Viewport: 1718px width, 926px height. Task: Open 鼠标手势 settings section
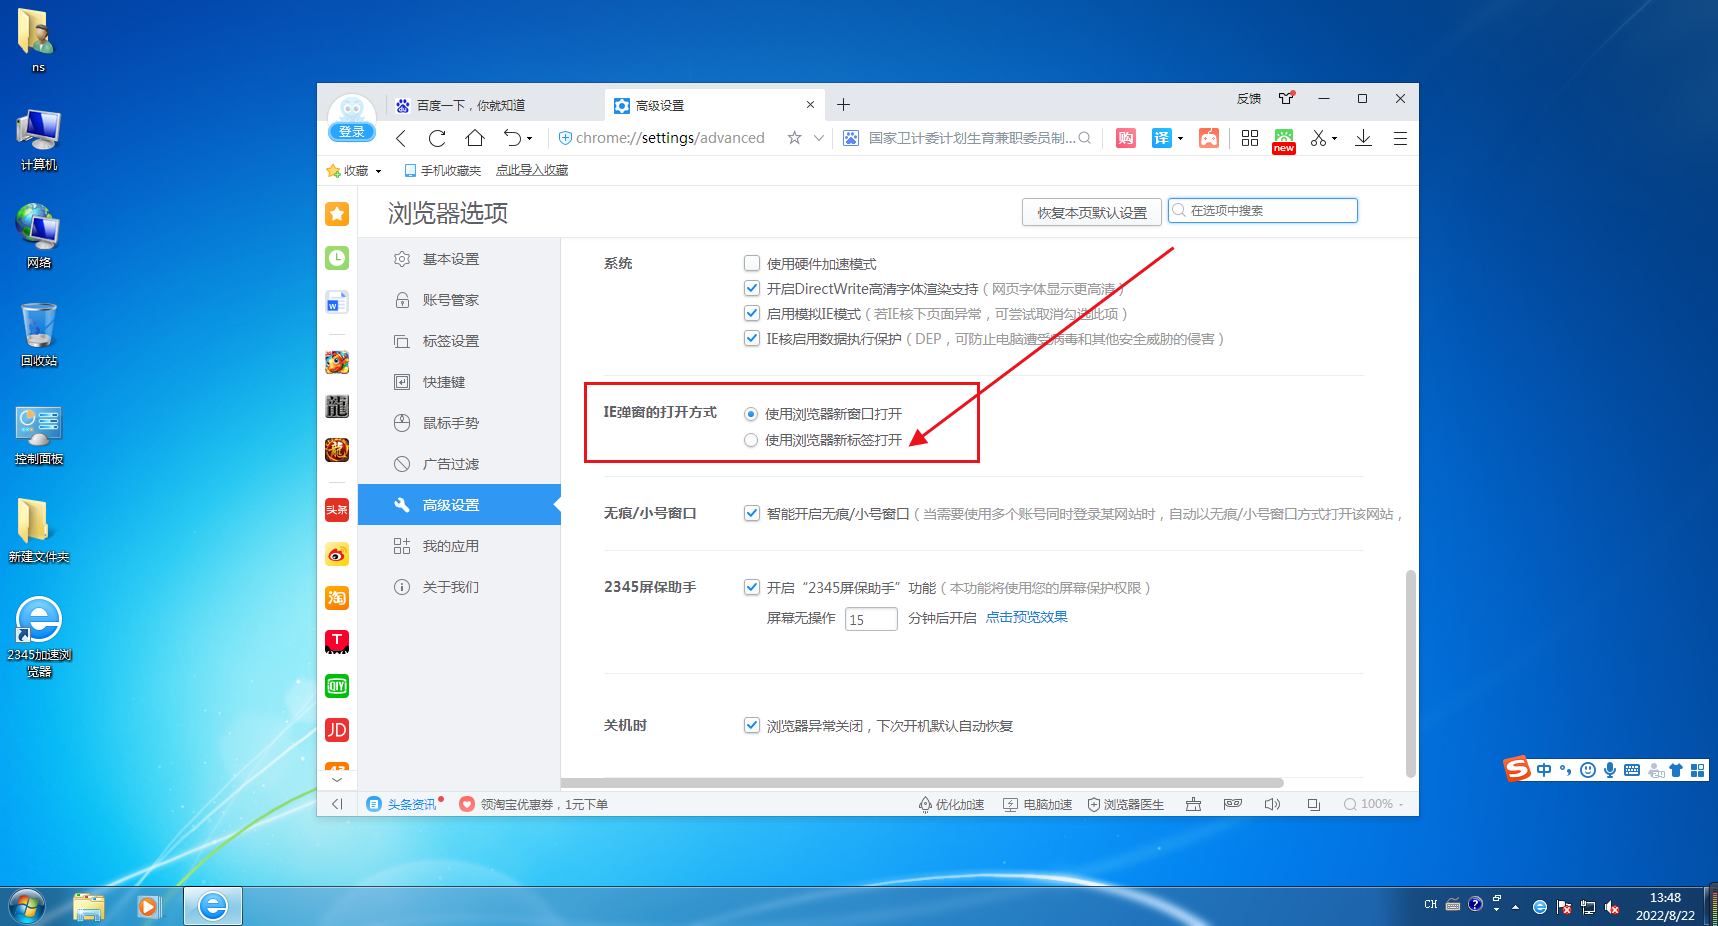(459, 423)
